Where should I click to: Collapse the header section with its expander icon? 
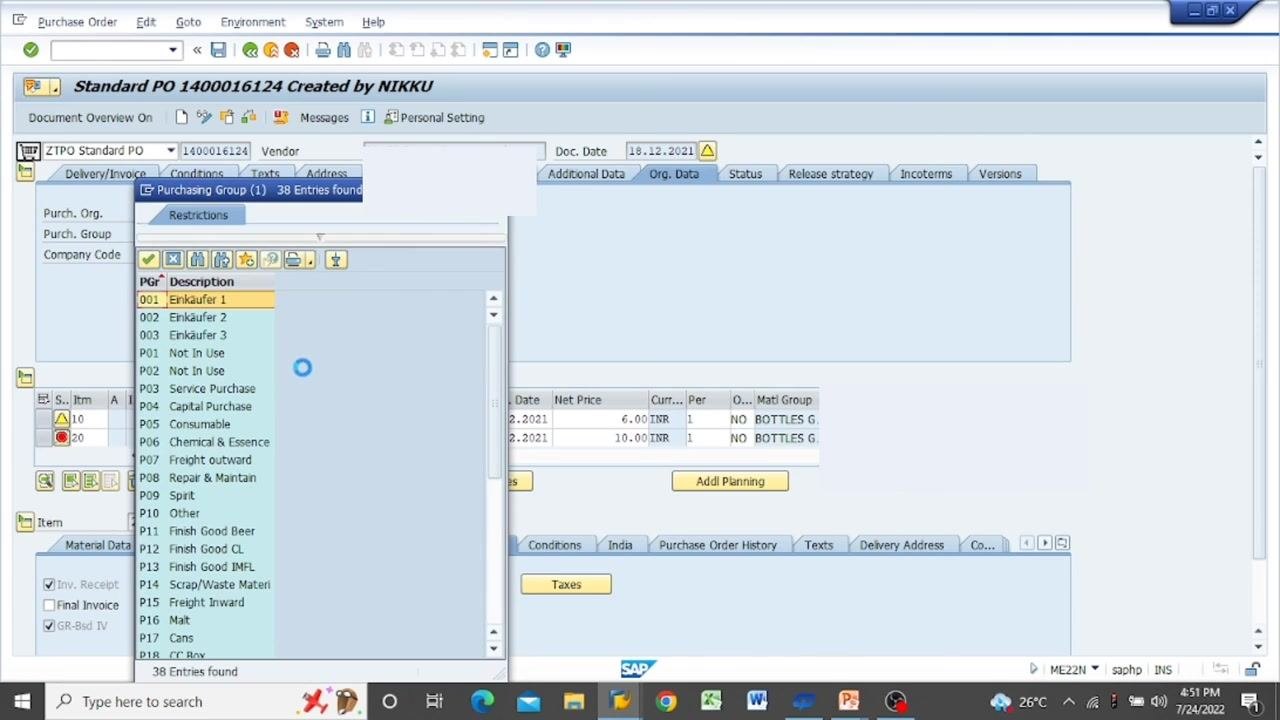point(25,173)
